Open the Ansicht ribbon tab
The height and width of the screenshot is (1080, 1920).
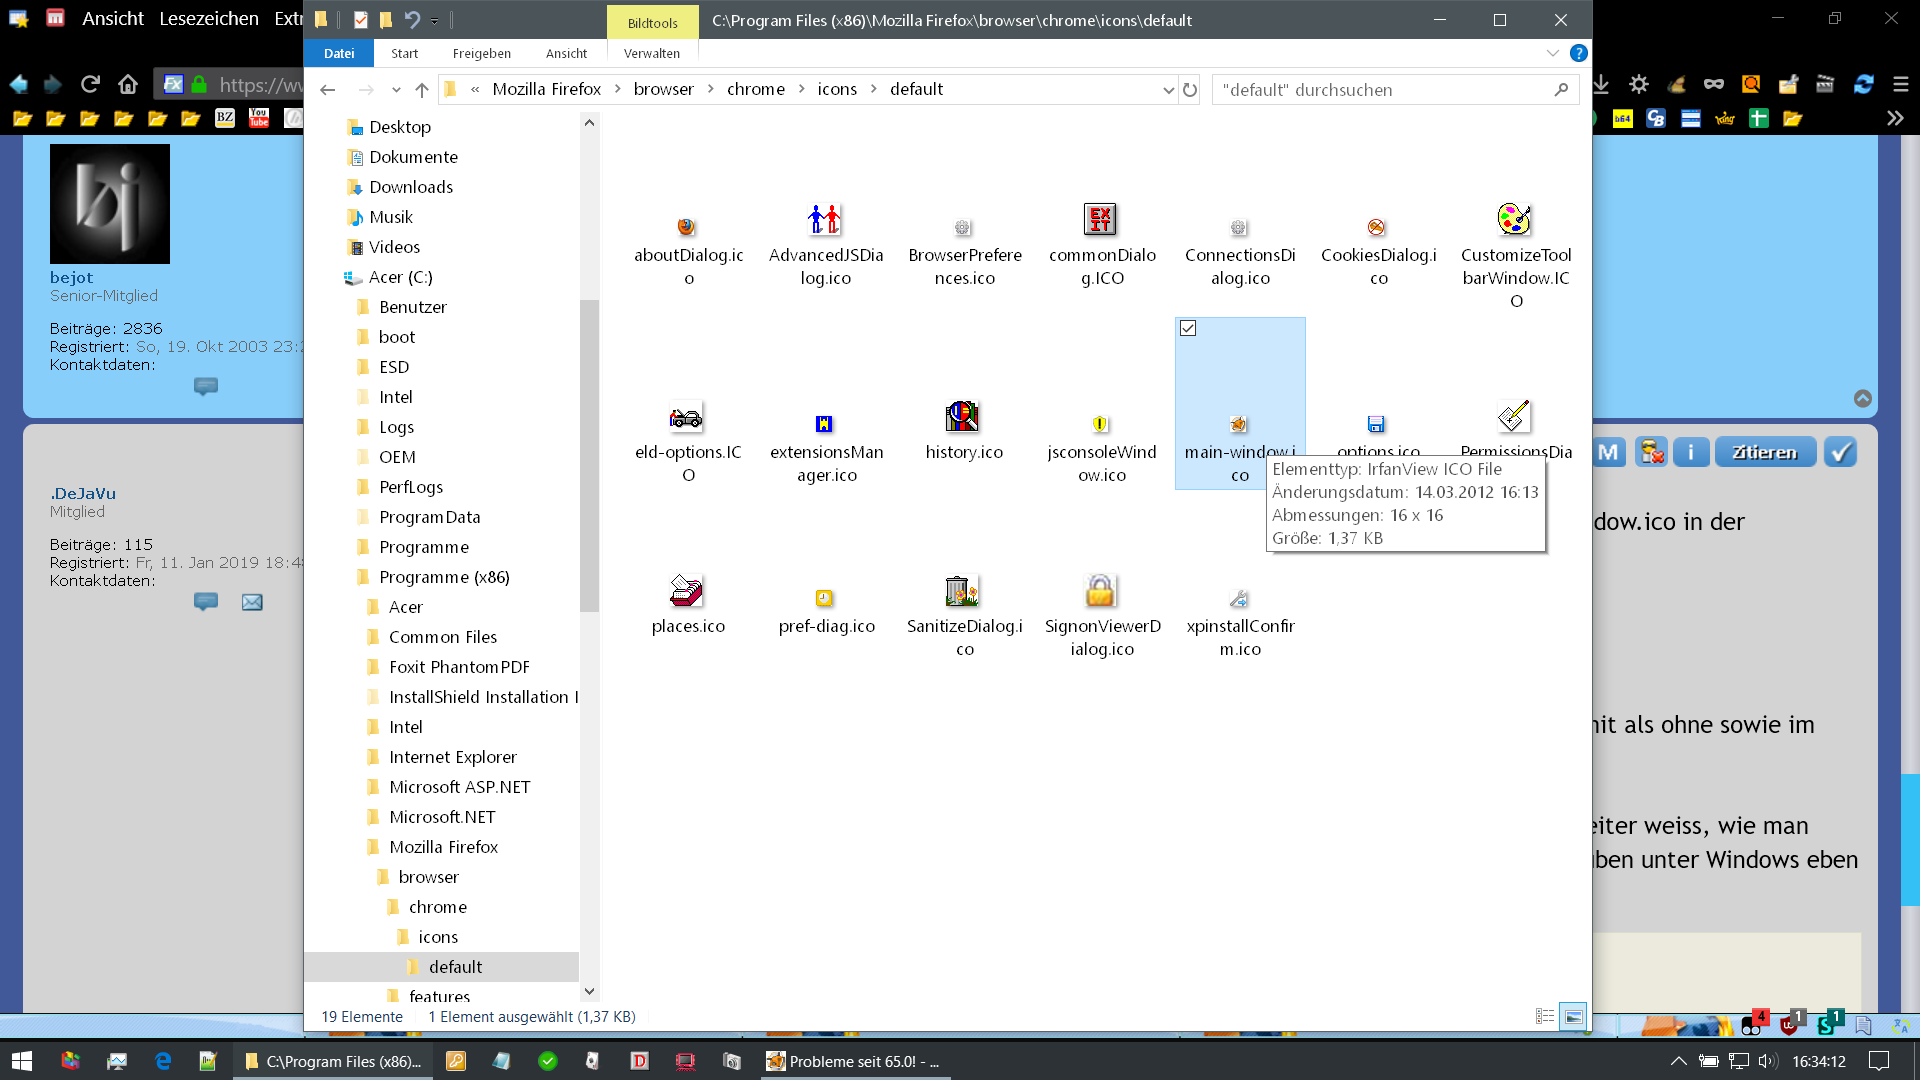pyautogui.click(x=566, y=53)
